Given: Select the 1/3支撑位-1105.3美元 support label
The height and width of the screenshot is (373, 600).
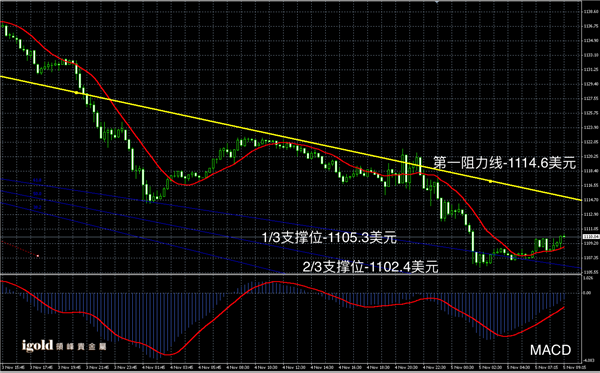Looking at the screenshot, I should pyautogui.click(x=329, y=238).
